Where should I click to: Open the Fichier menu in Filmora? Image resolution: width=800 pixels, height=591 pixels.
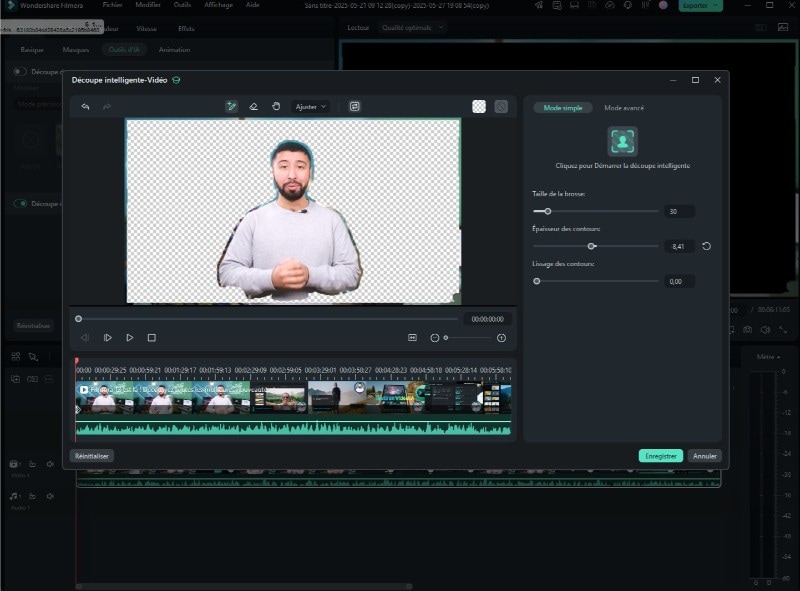click(112, 5)
